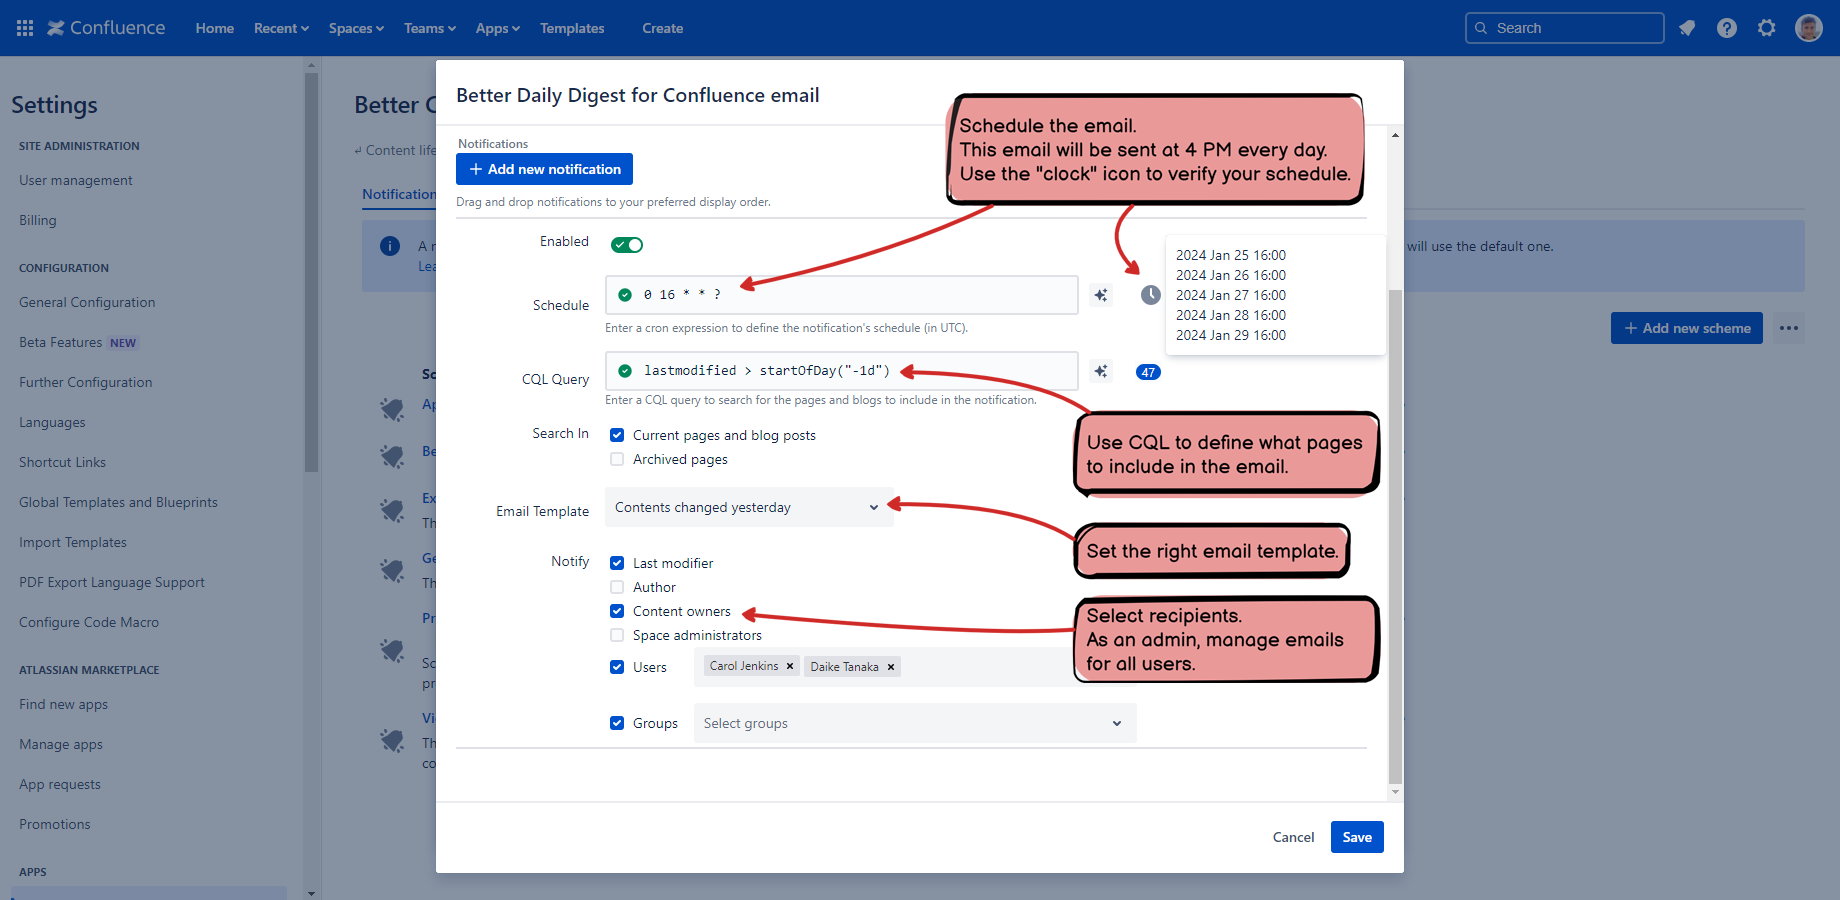Check the Archived pages checkbox
The width and height of the screenshot is (1840, 900).
(617, 459)
